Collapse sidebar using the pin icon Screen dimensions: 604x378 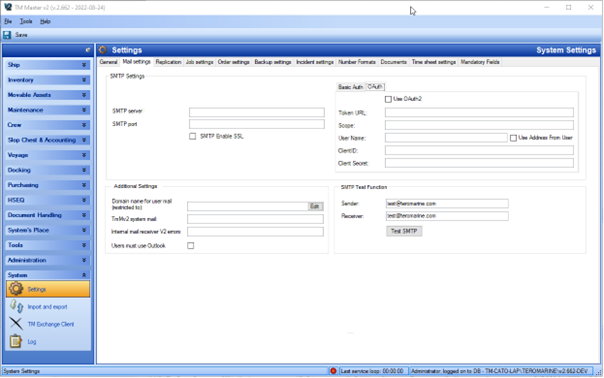click(87, 50)
